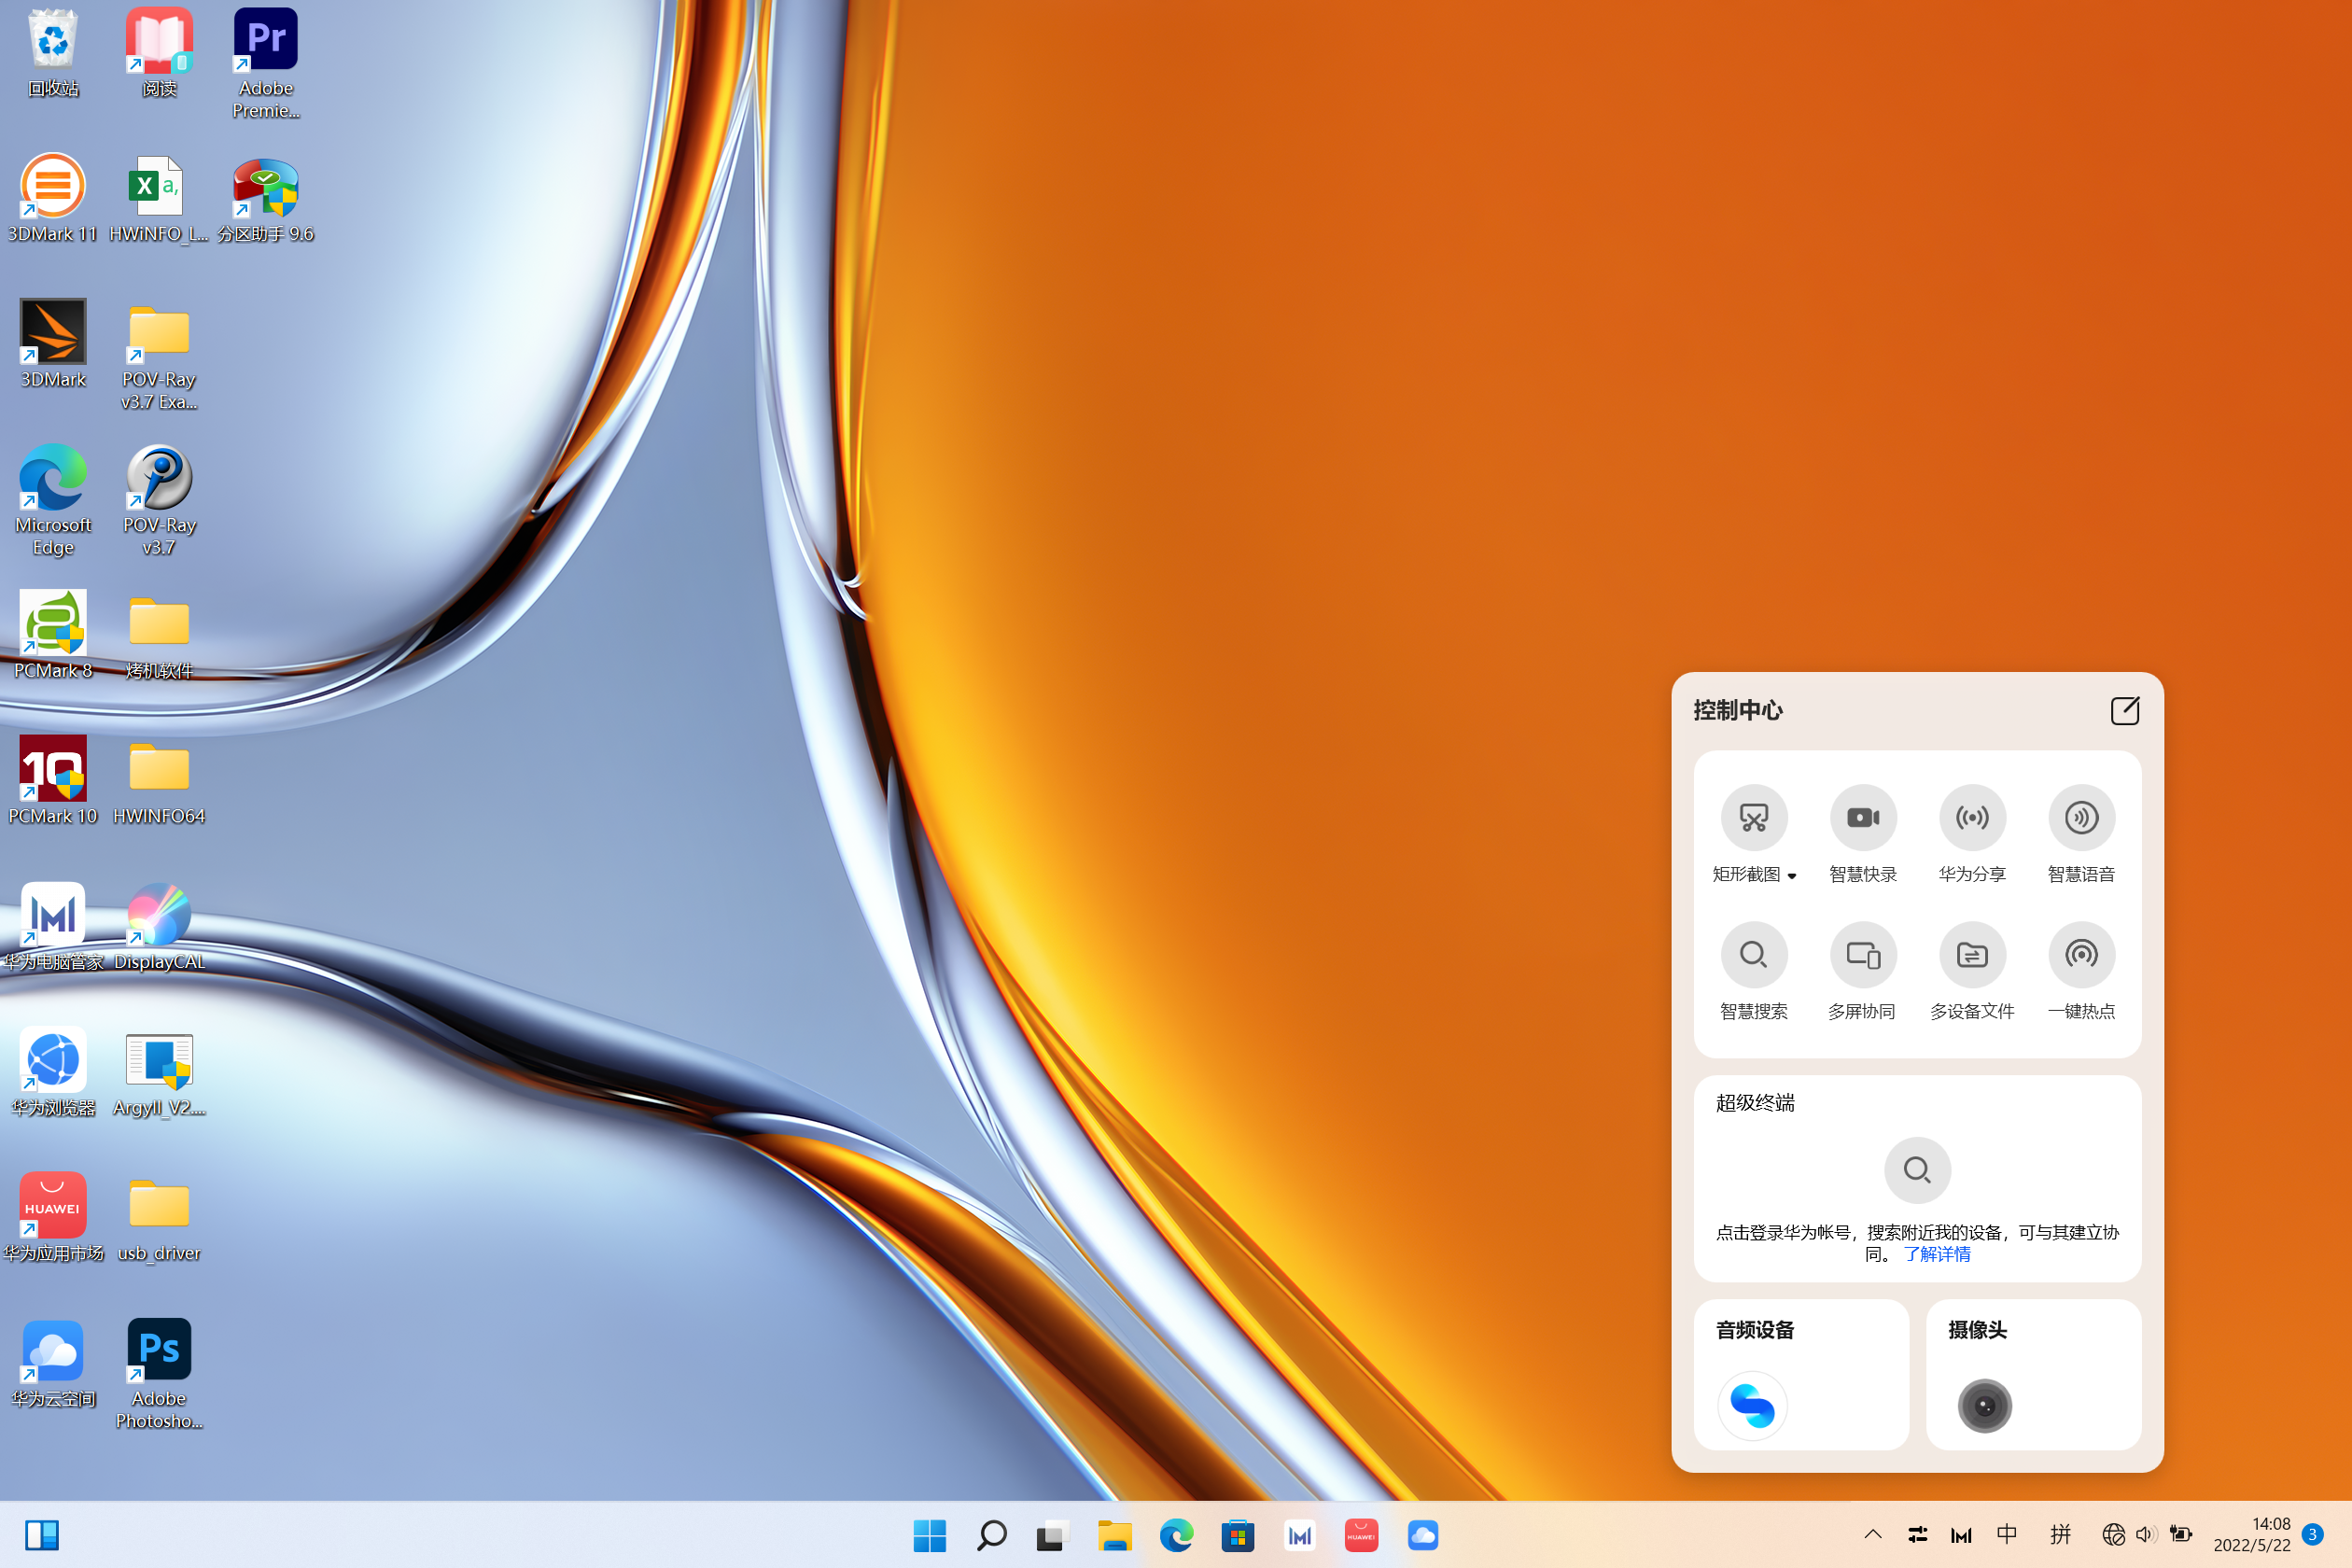The width and height of the screenshot is (2352, 1568).
Task: Click 了解详情 link in 超级终端
Action: pyautogui.click(x=1937, y=1254)
